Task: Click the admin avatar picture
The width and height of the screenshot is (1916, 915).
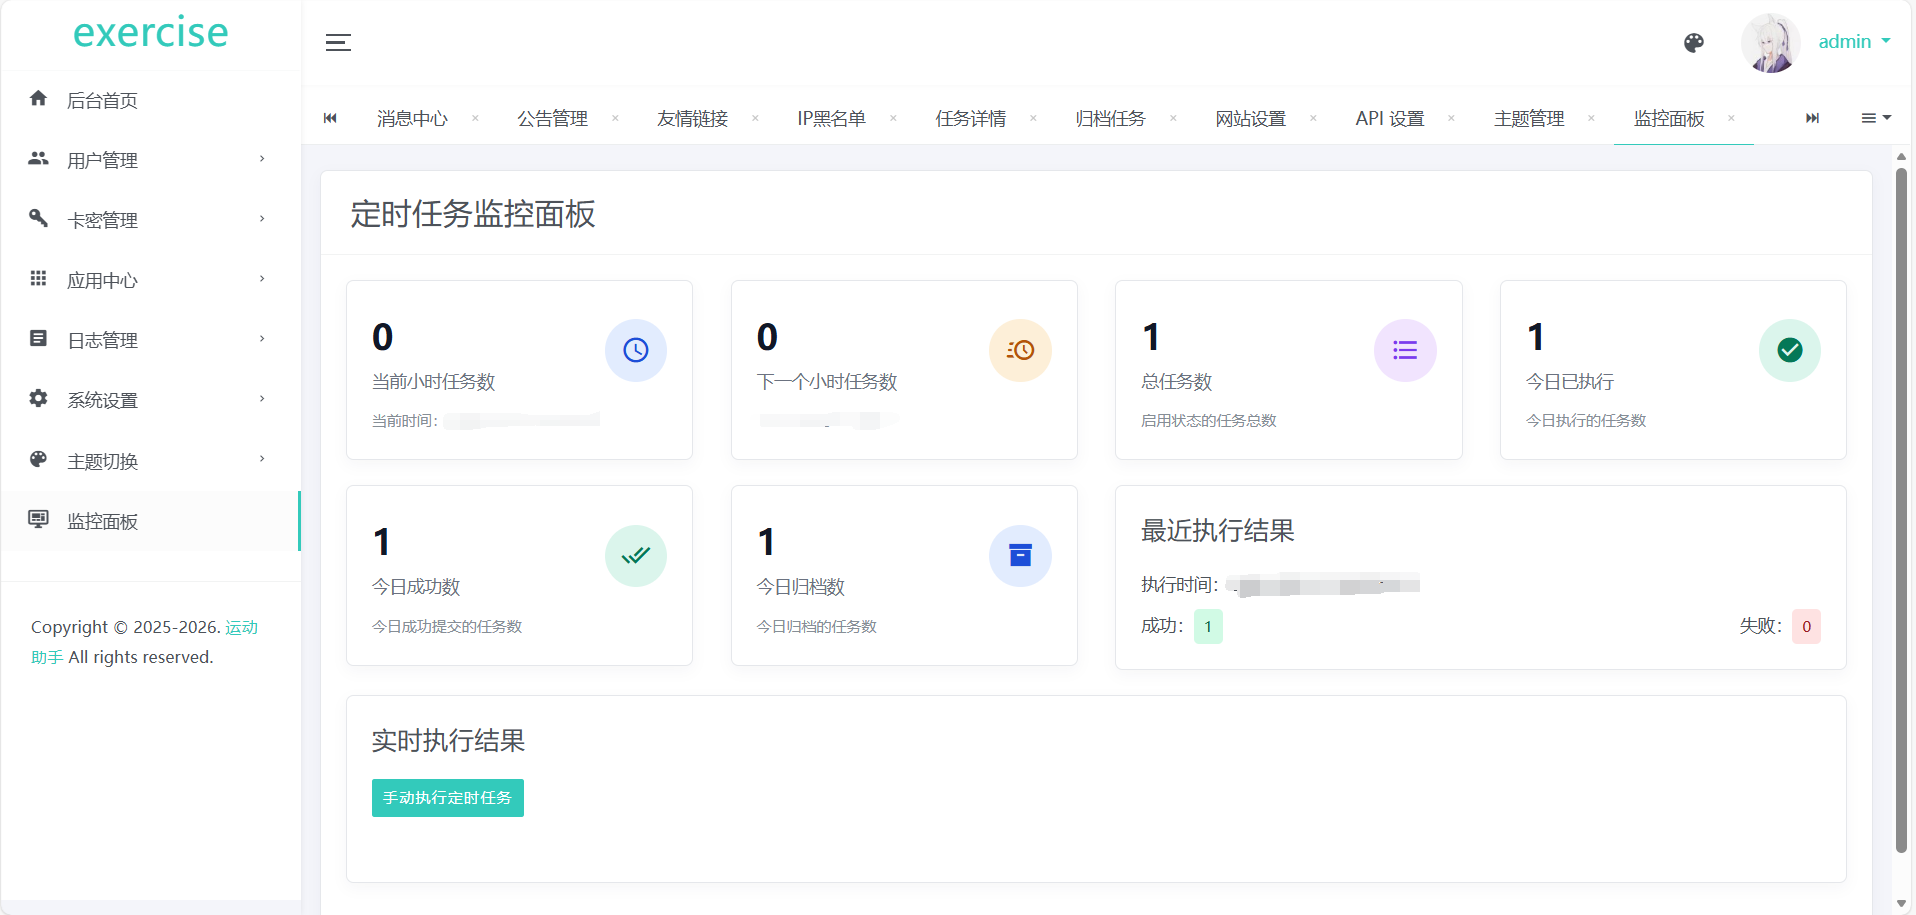Action: pyautogui.click(x=1769, y=43)
